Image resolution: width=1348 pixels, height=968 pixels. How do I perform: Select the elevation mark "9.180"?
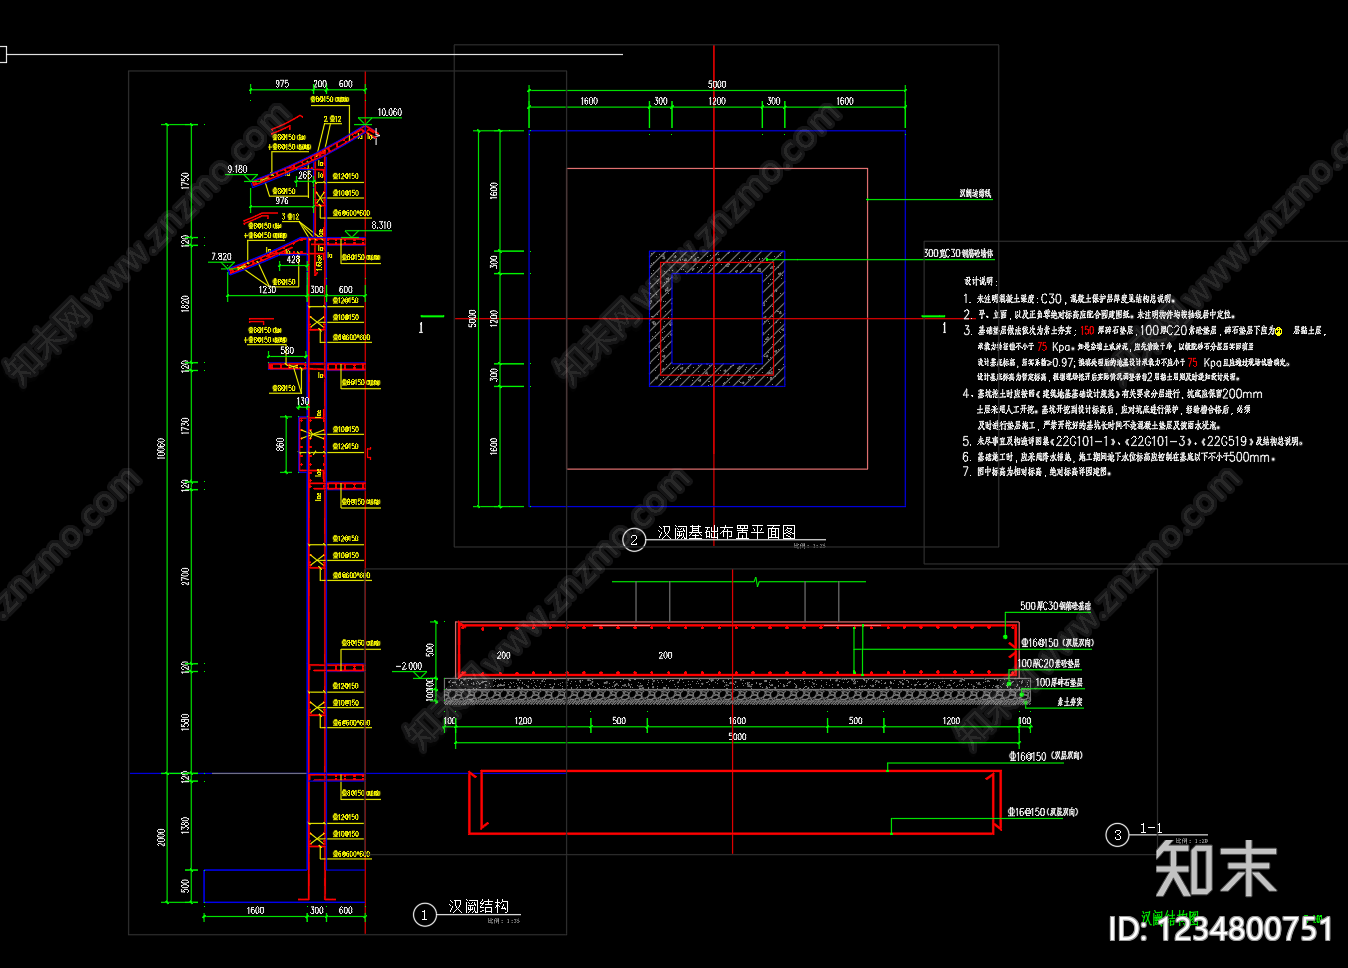click(237, 169)
